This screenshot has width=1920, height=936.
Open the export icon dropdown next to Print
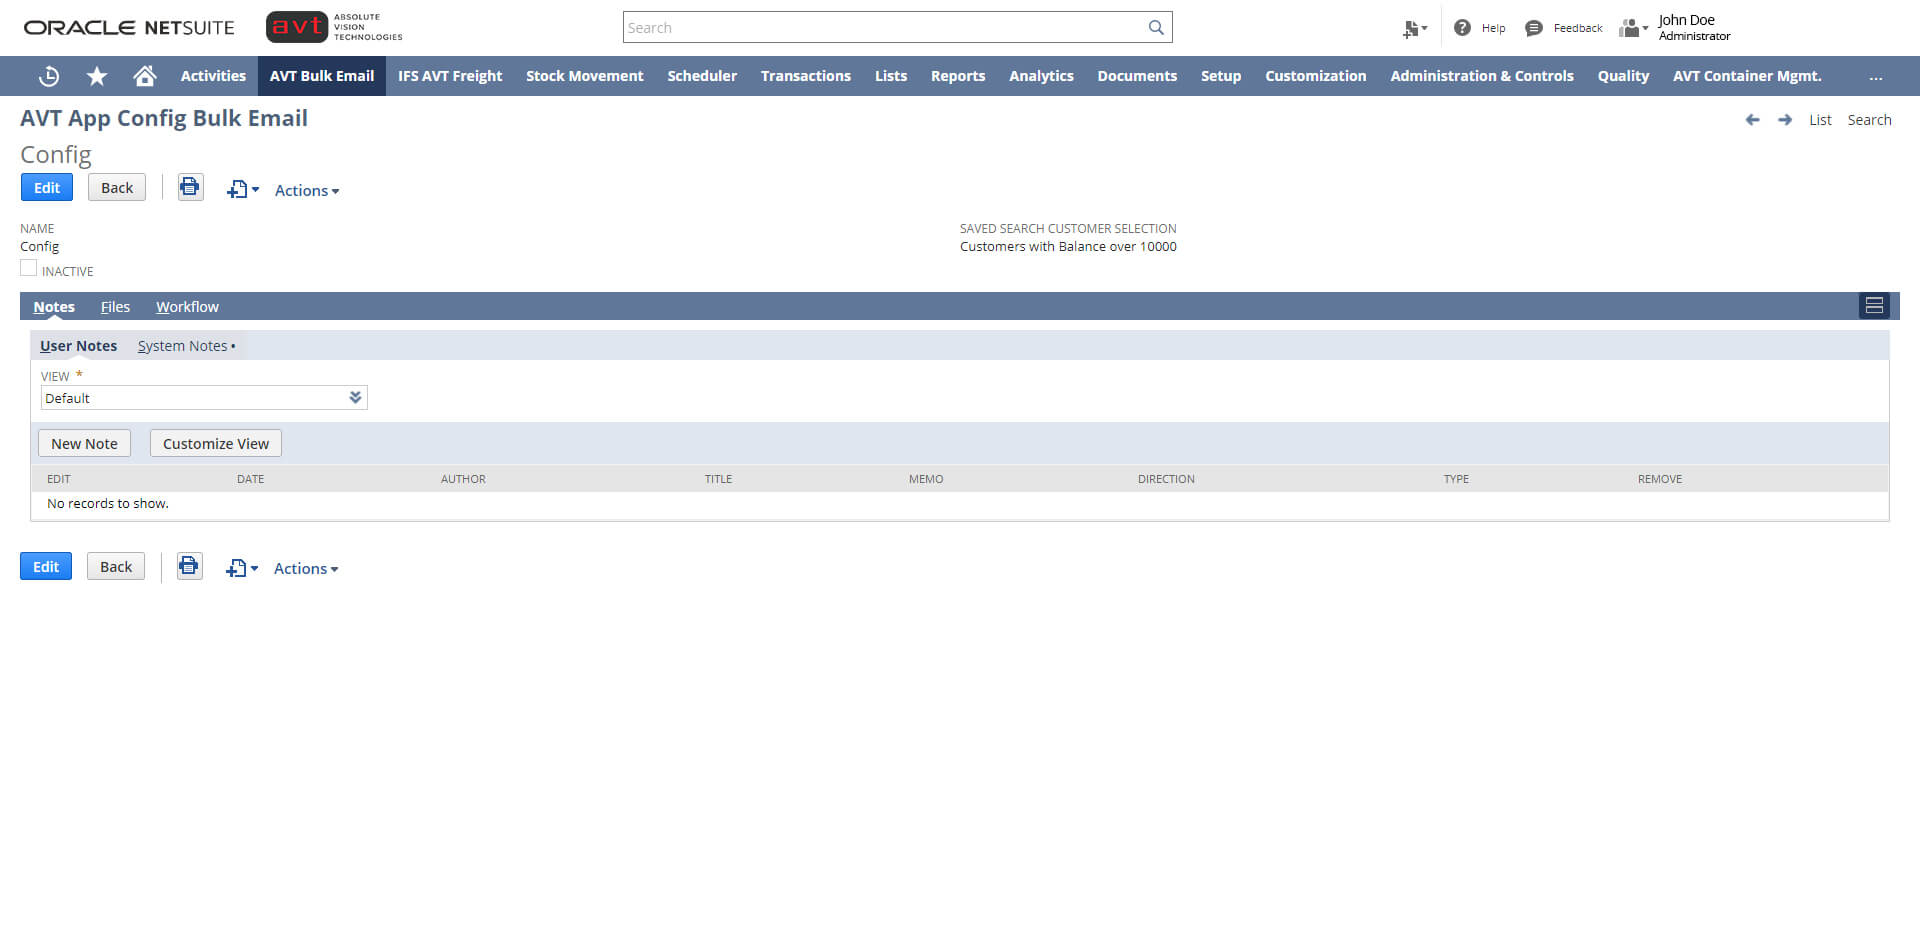point(242,188)
